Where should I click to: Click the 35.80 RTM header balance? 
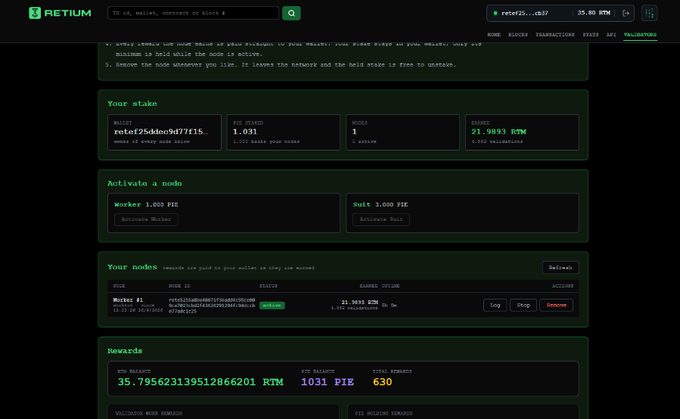click(594, 13)
